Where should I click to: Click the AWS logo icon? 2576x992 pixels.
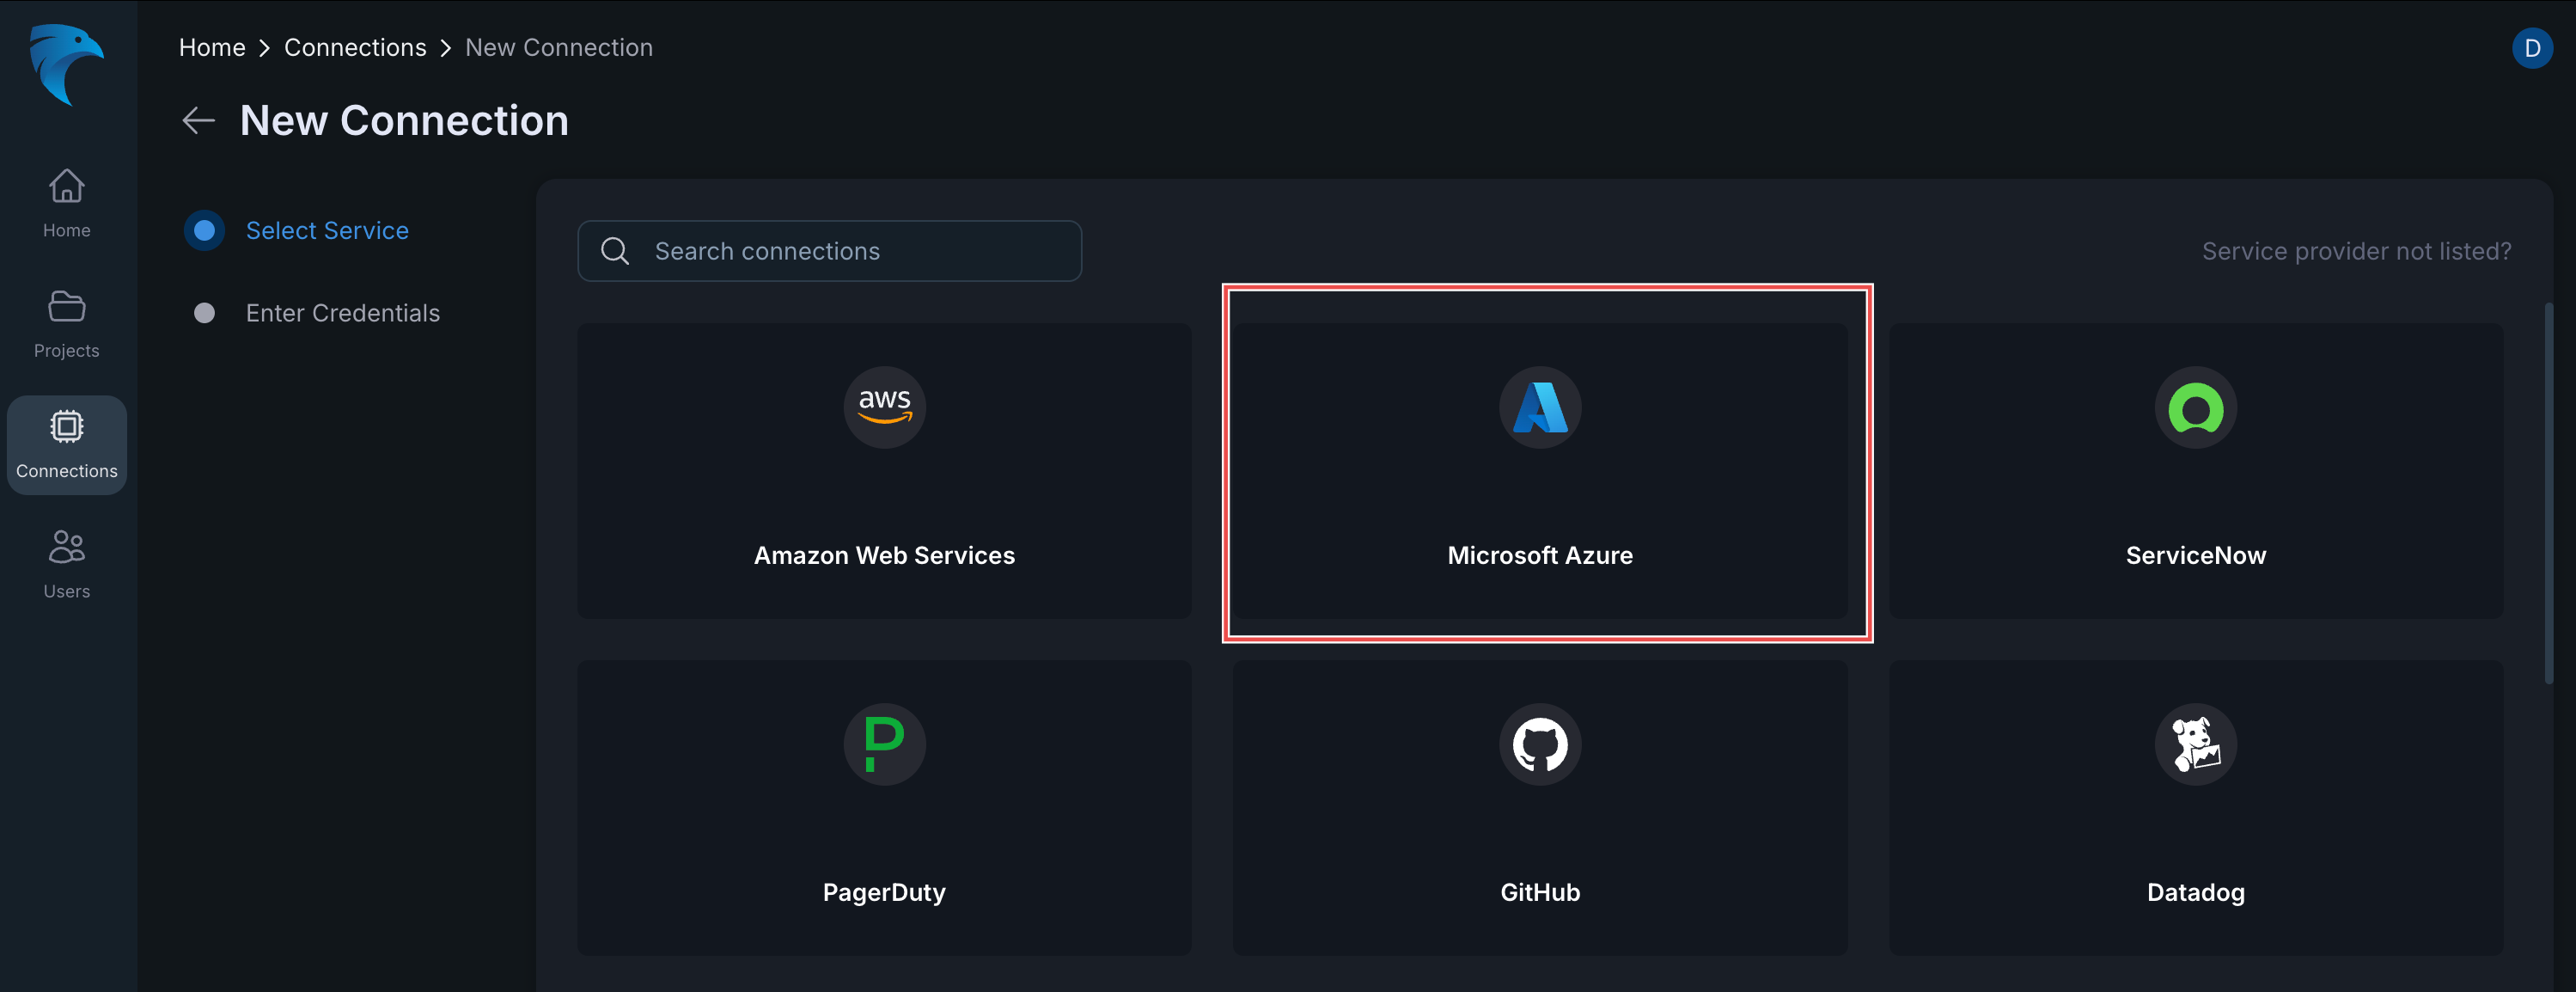coord(884,407)
